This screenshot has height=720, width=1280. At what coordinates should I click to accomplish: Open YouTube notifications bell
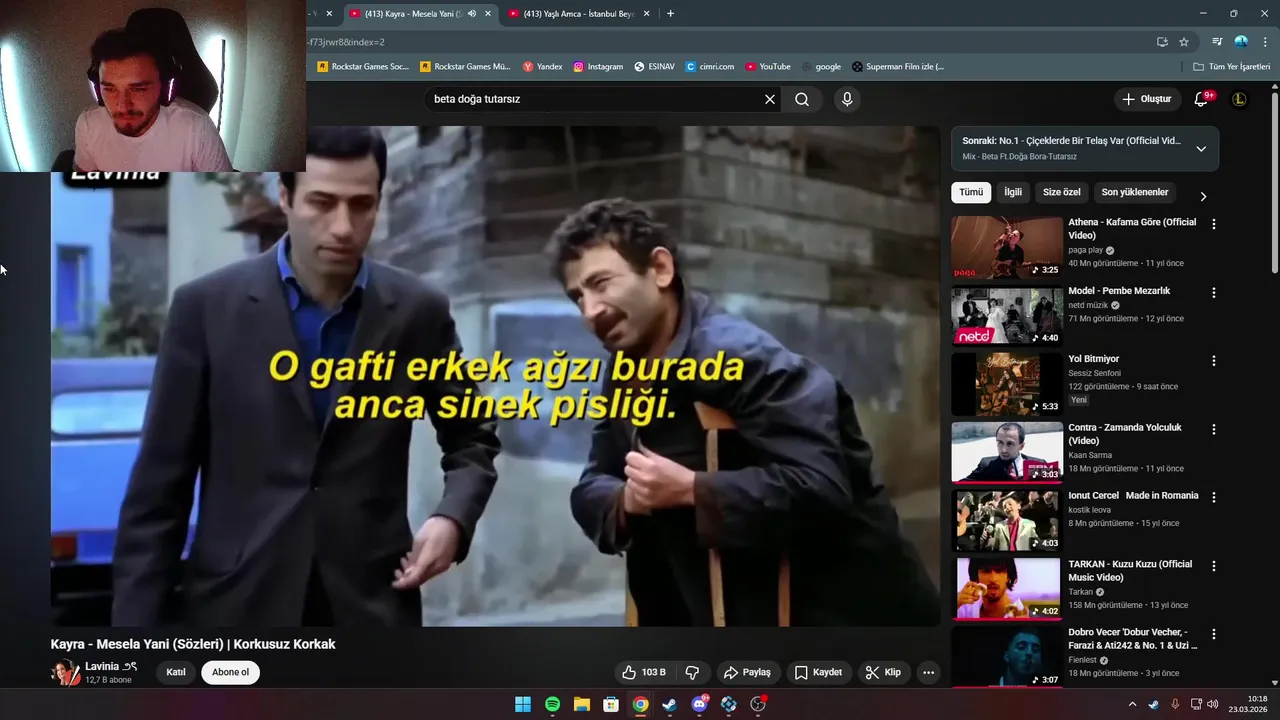[1201, 99]
